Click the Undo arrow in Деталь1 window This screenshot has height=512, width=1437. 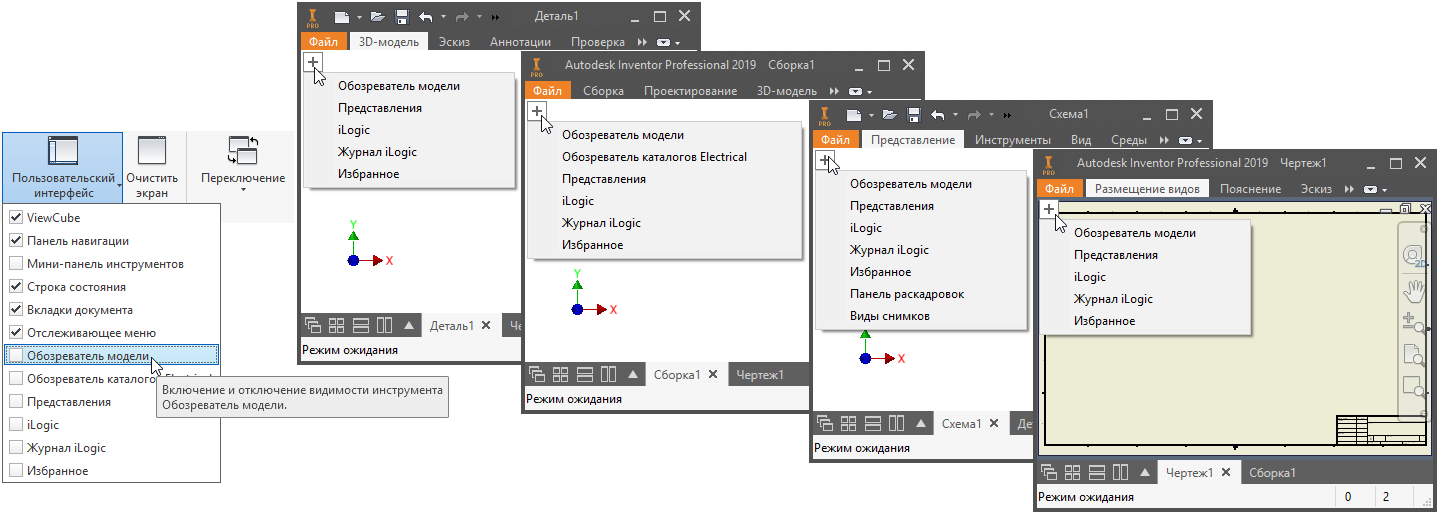coord(426,17)
